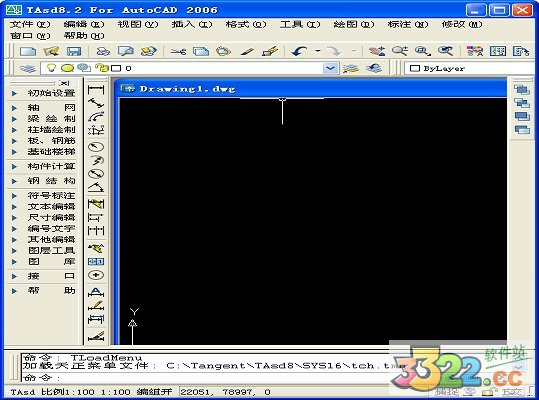Select the Linear dimension tool icon
Viewport: 539px width, 400px height.
coord(96,90)
